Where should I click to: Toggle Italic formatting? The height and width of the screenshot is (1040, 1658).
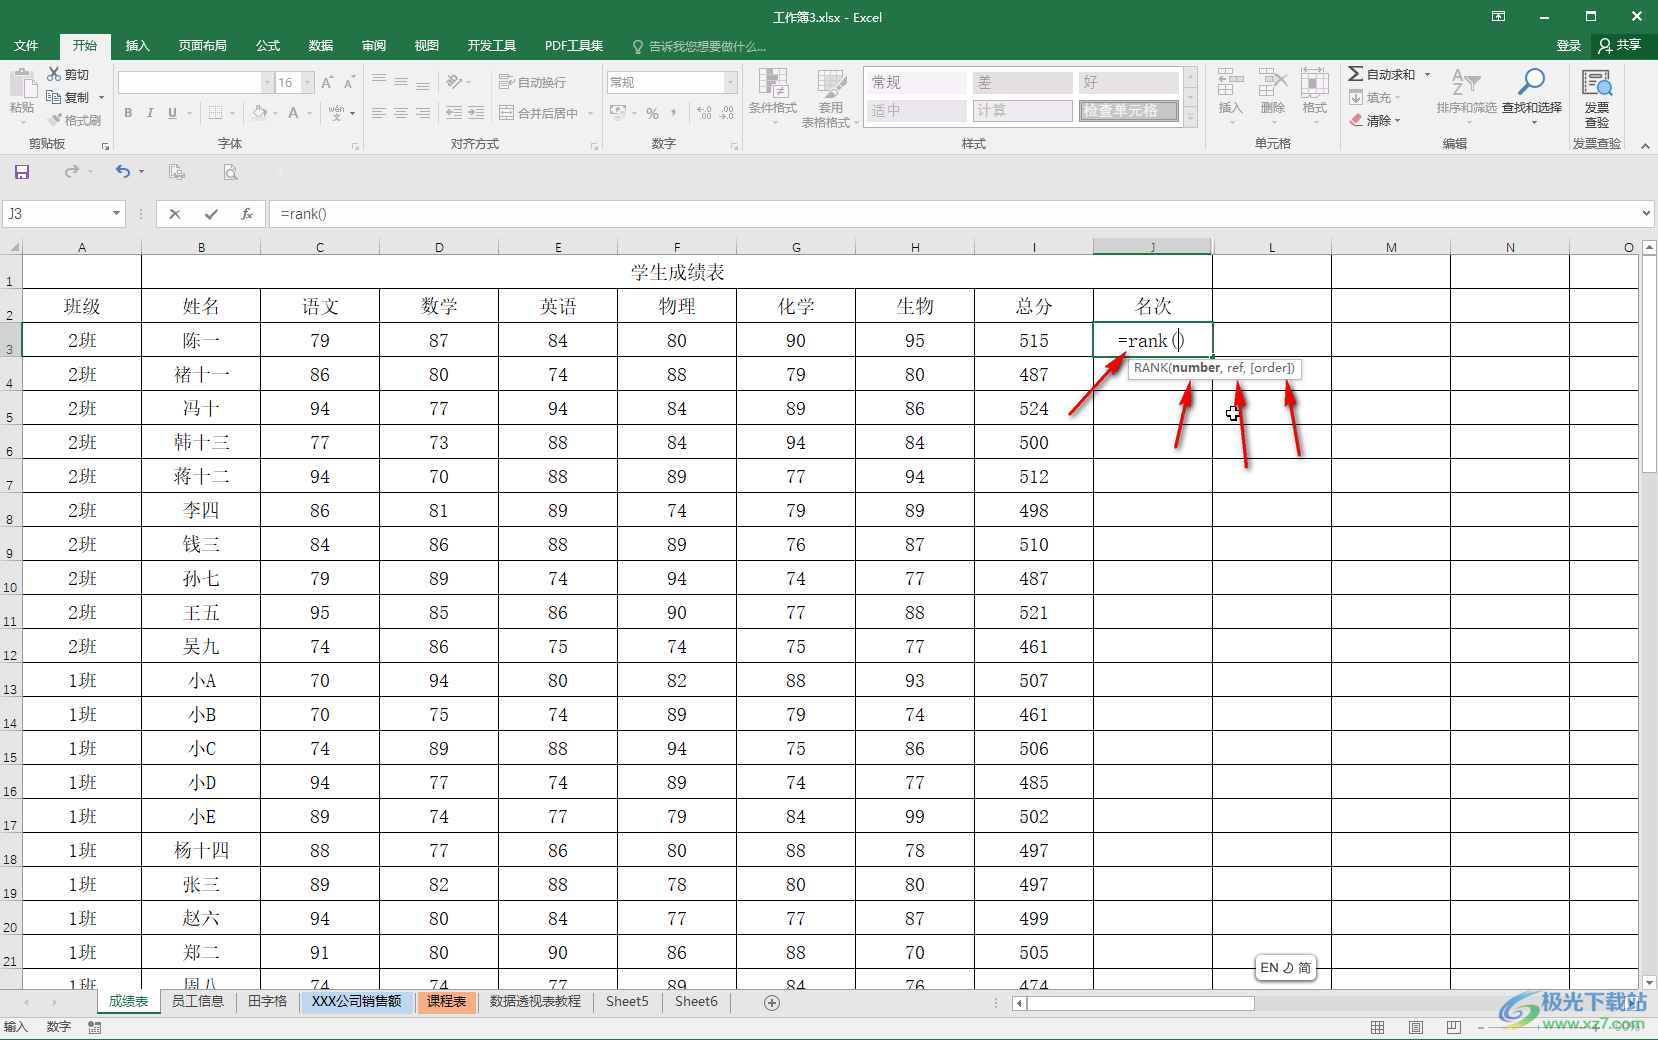tap(150, 113)
